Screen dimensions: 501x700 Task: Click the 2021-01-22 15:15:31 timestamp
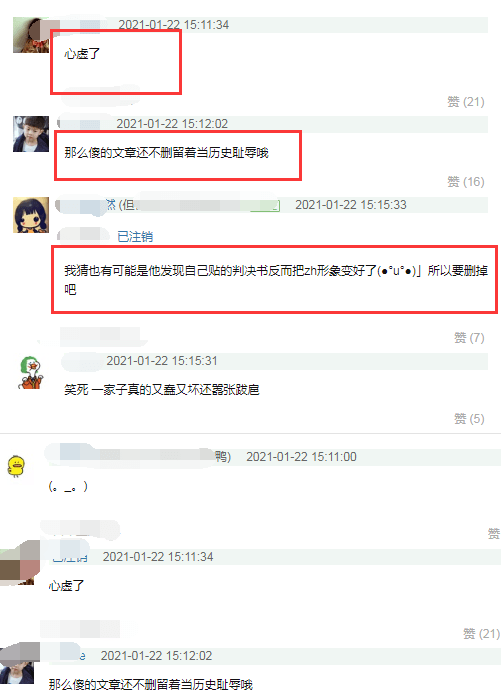tap(162, 361)
